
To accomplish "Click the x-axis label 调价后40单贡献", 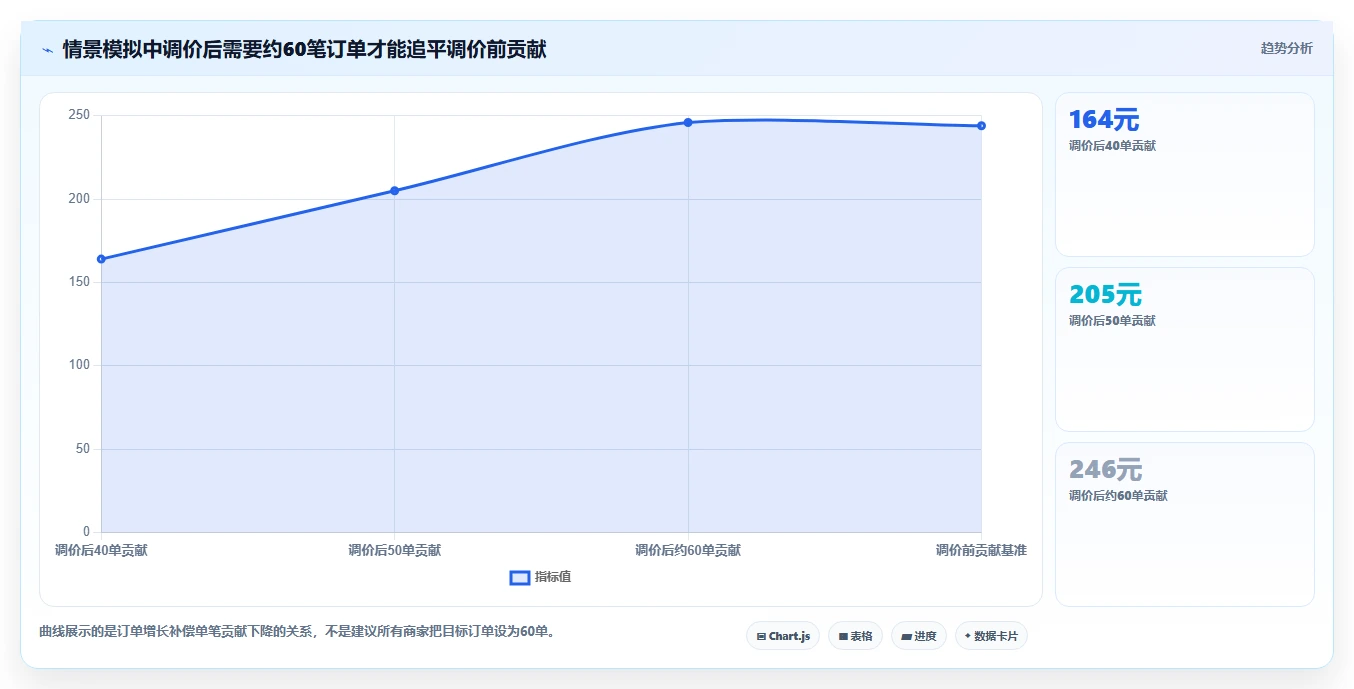I will [x=101, y=550].
